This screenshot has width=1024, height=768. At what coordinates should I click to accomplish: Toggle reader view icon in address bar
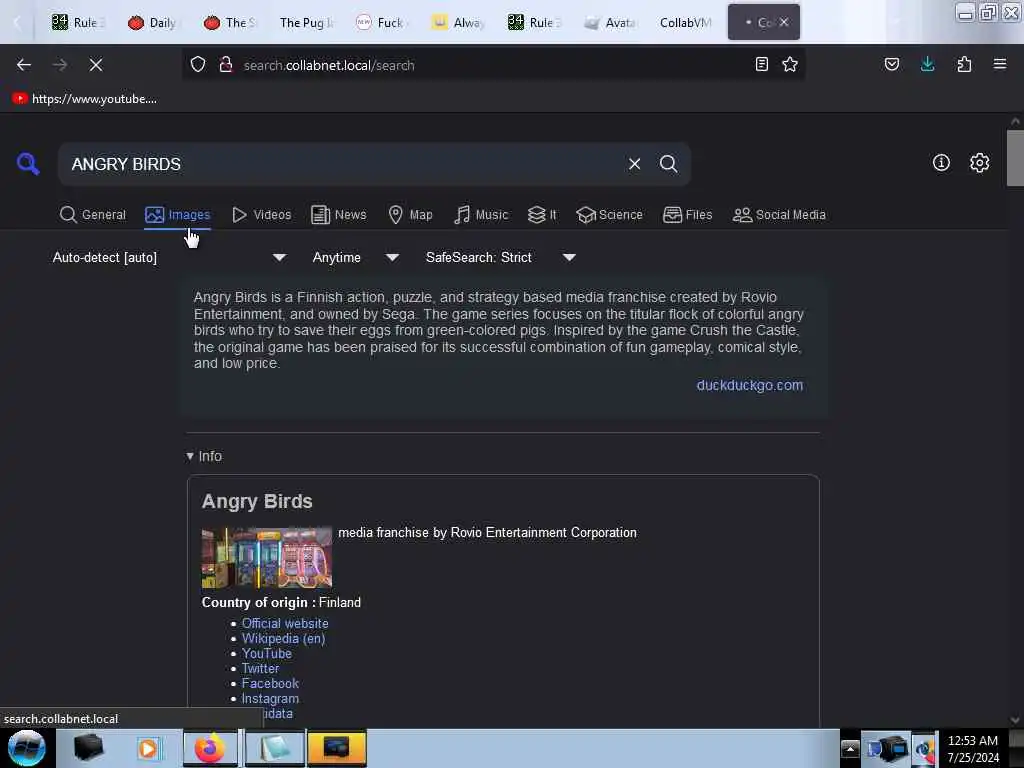[761, 65]
